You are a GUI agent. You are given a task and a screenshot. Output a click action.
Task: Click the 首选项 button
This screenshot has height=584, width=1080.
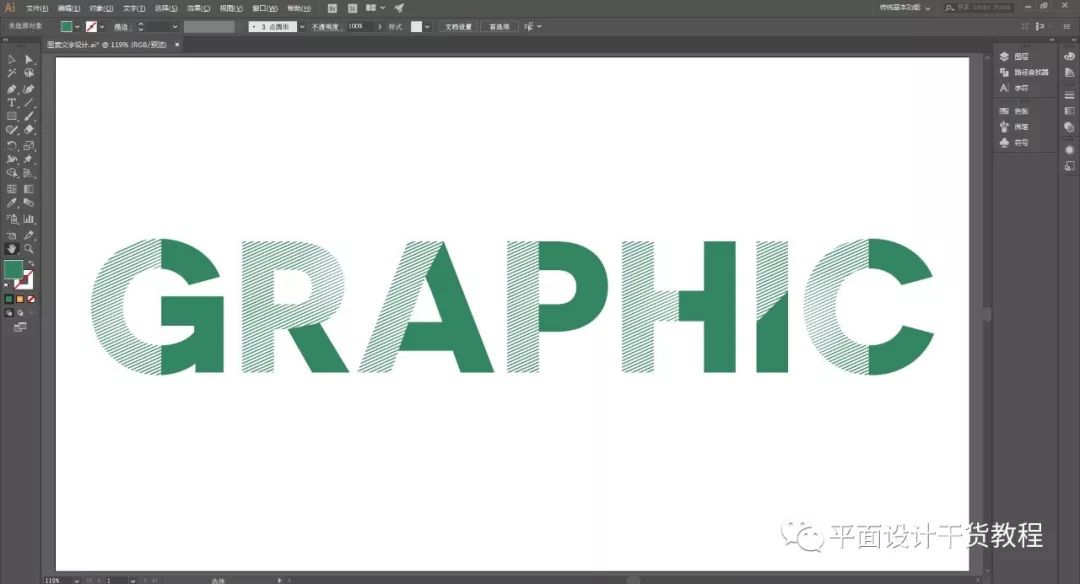tap(499, 27)
